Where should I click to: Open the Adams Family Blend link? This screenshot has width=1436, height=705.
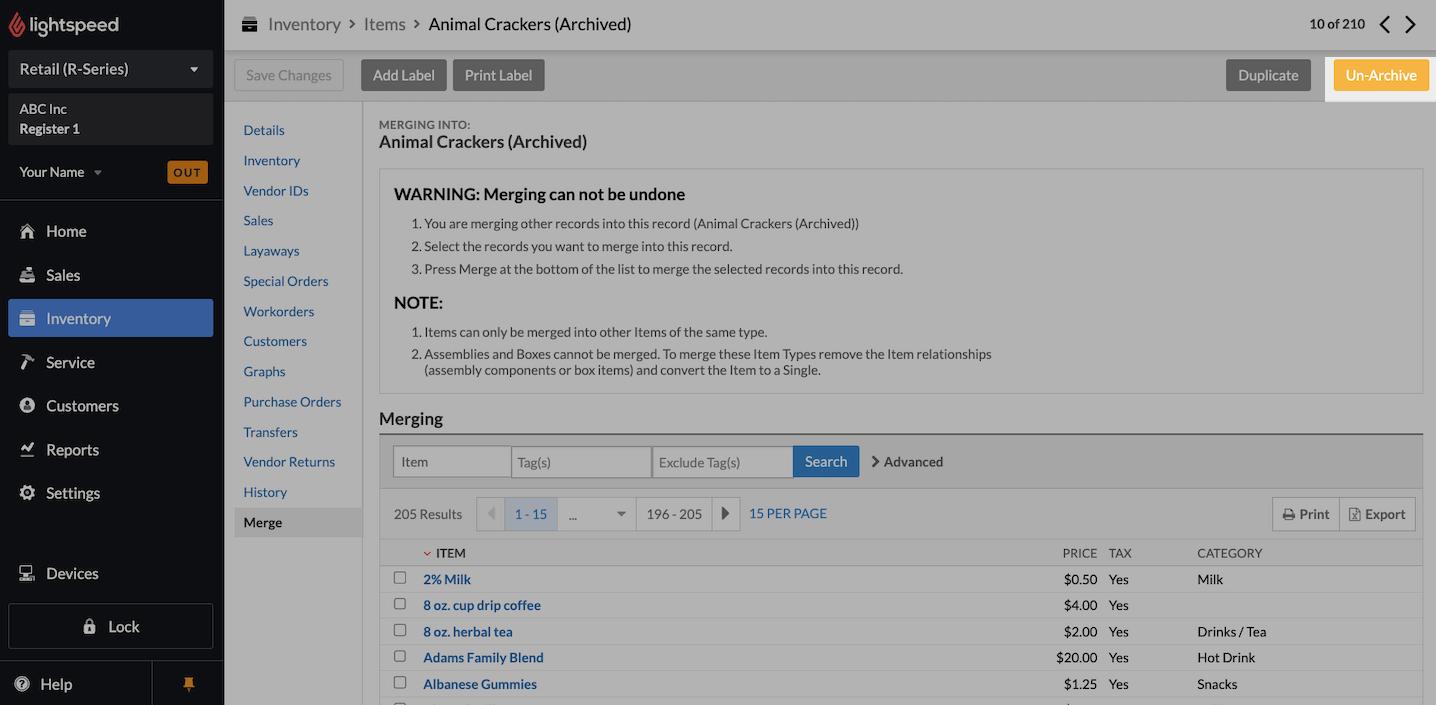tap(483, 657)
